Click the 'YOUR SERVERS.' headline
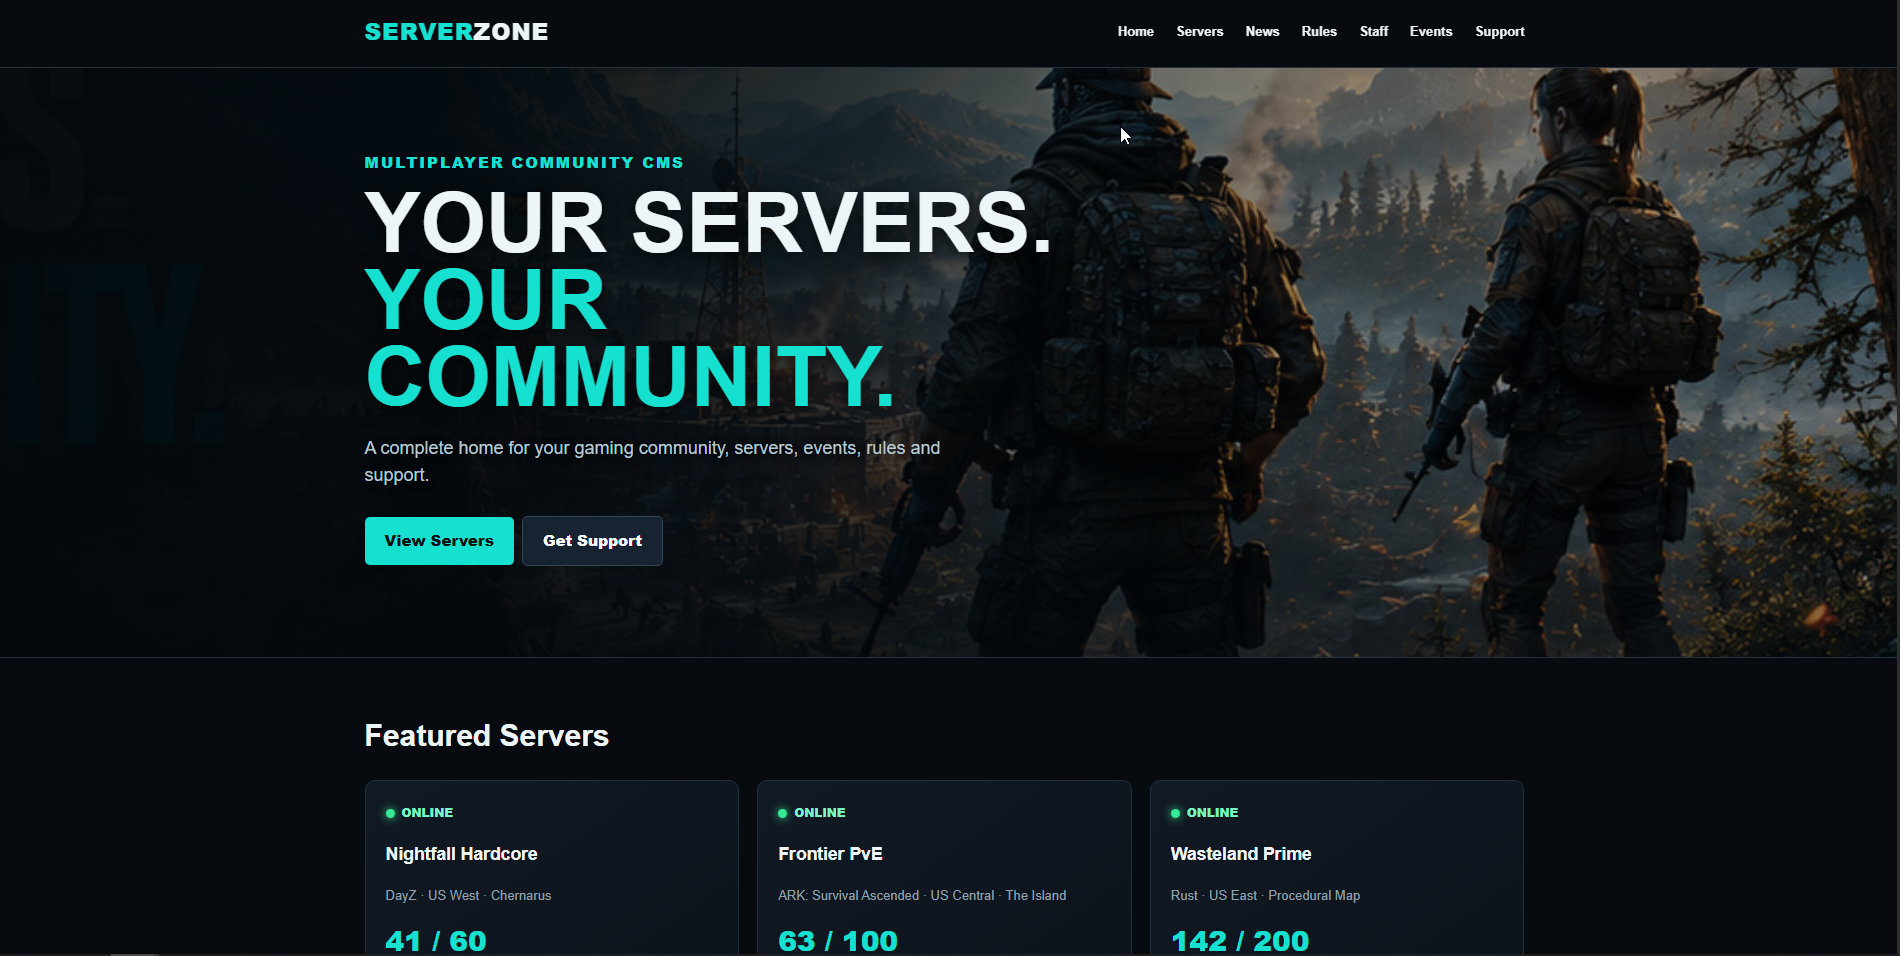Image resolution: width=1900 pixels, height=956 pixels. pyautogui.click(x=709, y=222)
